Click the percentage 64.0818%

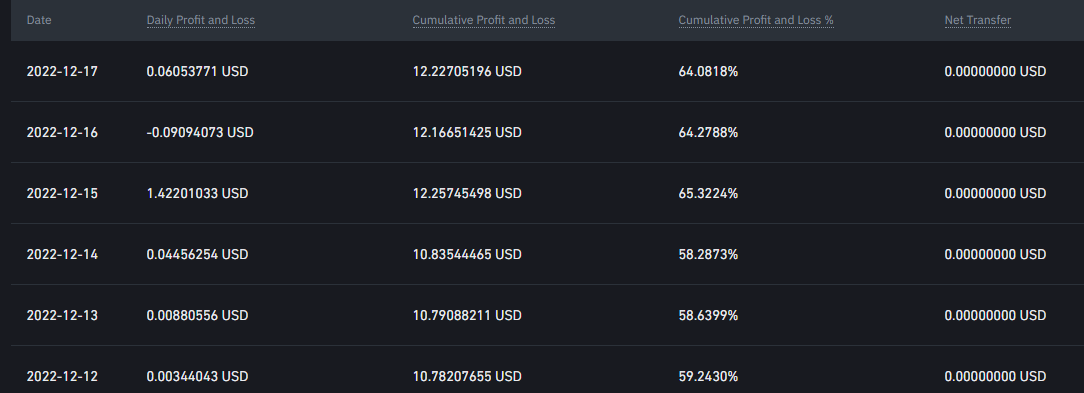tap(708, 71)
